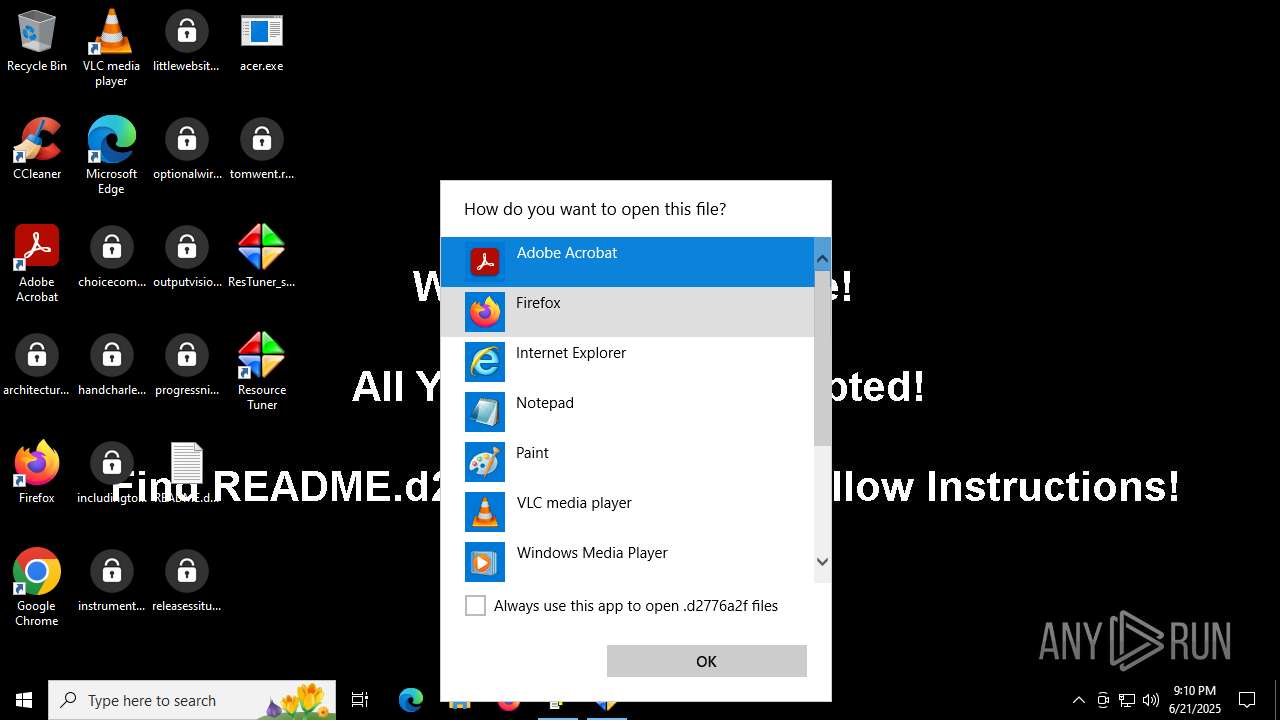Image resolution: width=1280 pixels, height=720 pixels.
Task: Pick Windows Media Player from the list
Action: [627, 560]
